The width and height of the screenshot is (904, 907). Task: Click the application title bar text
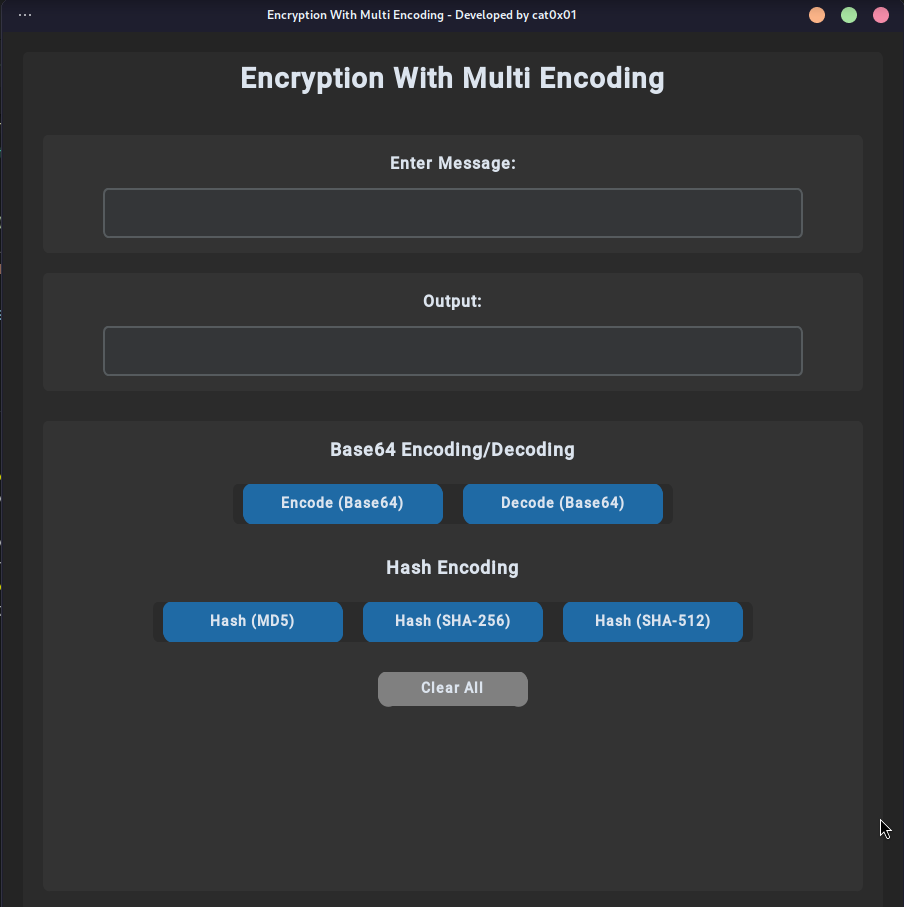[x=421, y=15]
